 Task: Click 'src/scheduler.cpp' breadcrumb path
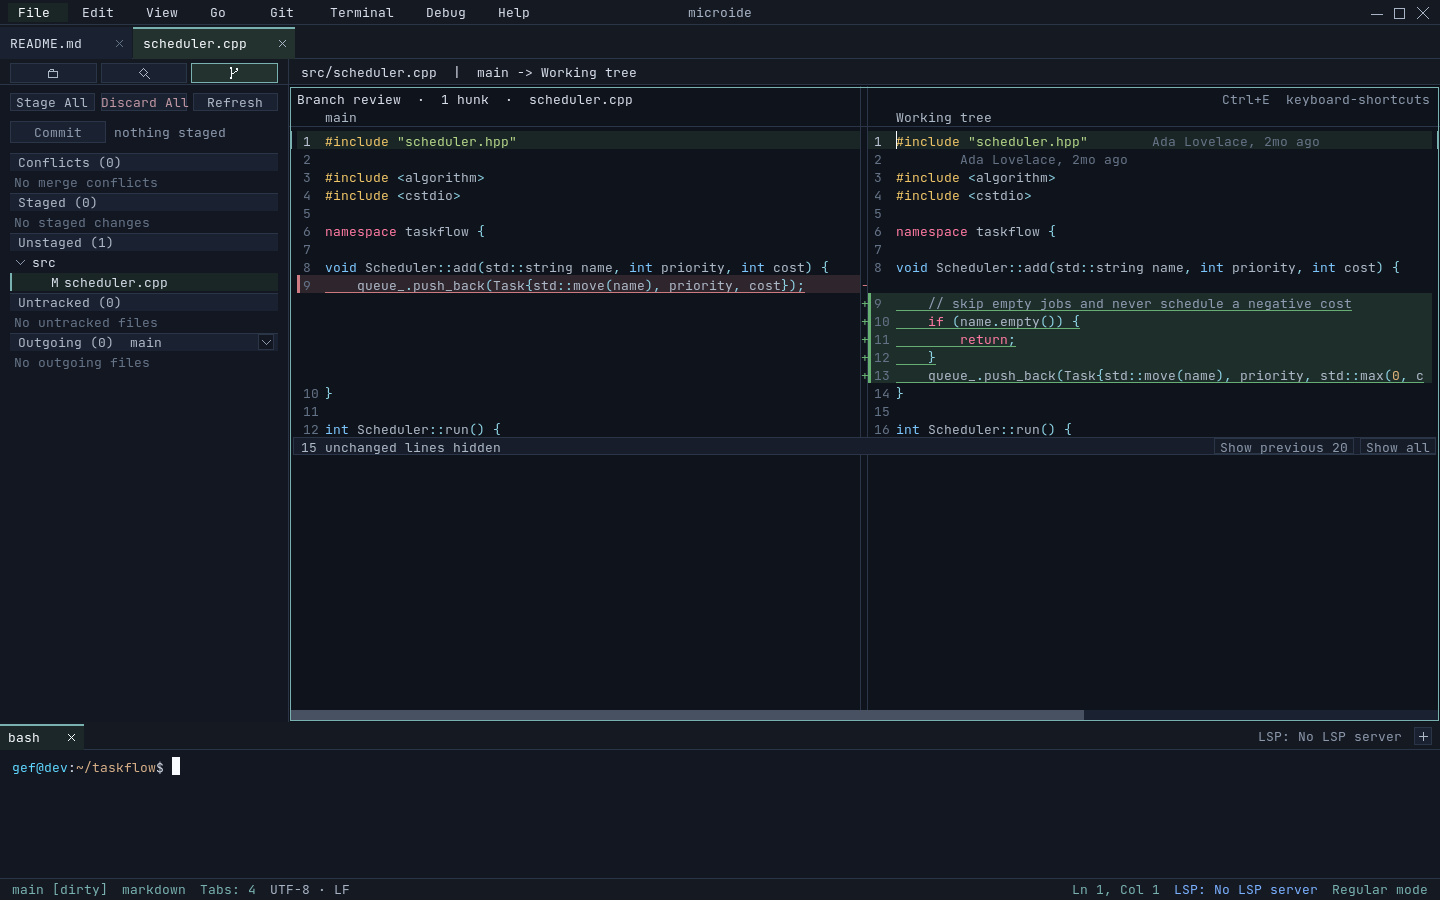pos(369,73)
